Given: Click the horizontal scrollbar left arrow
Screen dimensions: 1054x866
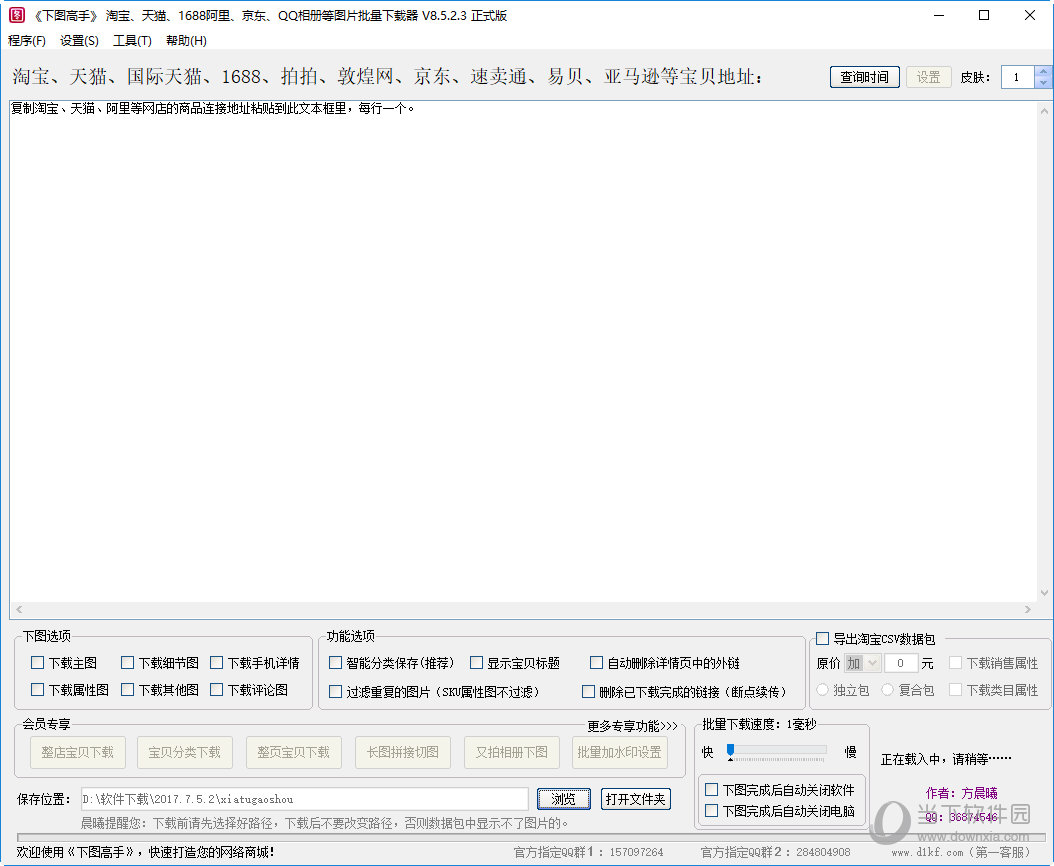Looking at the screenshot, I should click(19, 609).
